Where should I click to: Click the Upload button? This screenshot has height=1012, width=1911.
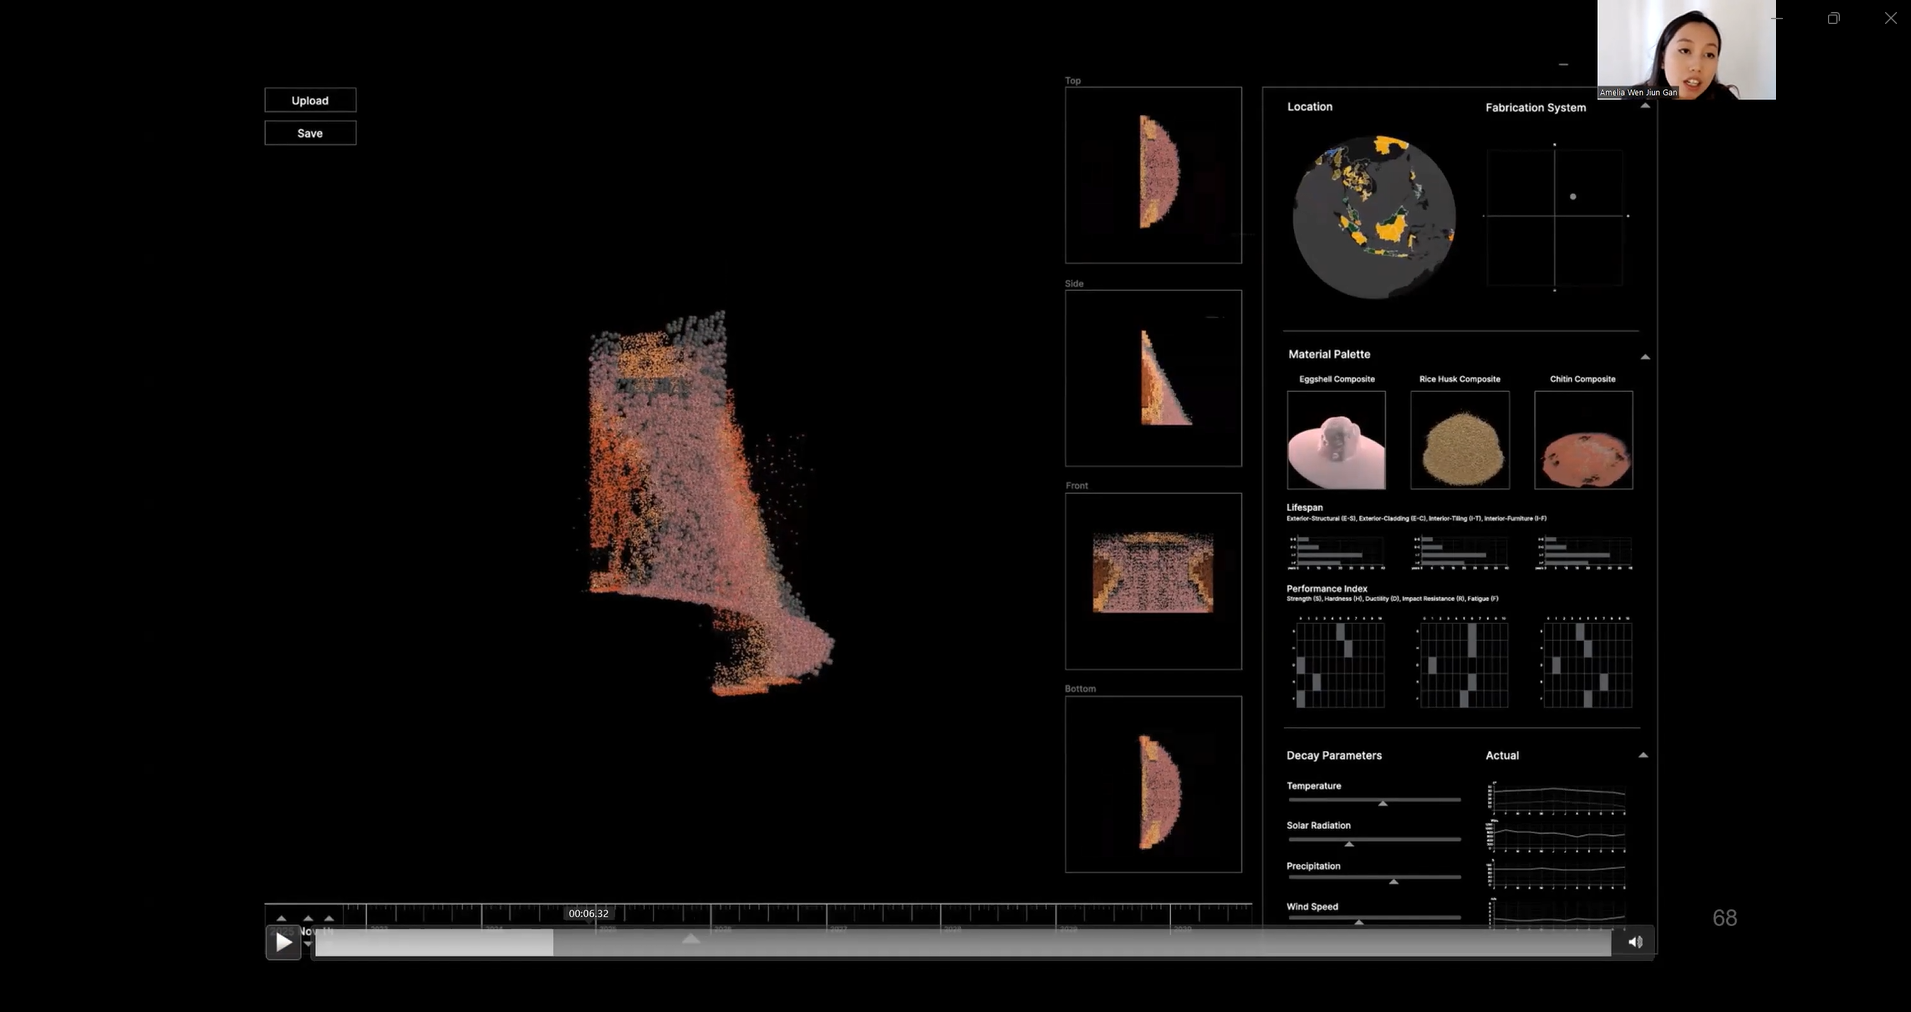pyautogui.click(x=310, y=100)
